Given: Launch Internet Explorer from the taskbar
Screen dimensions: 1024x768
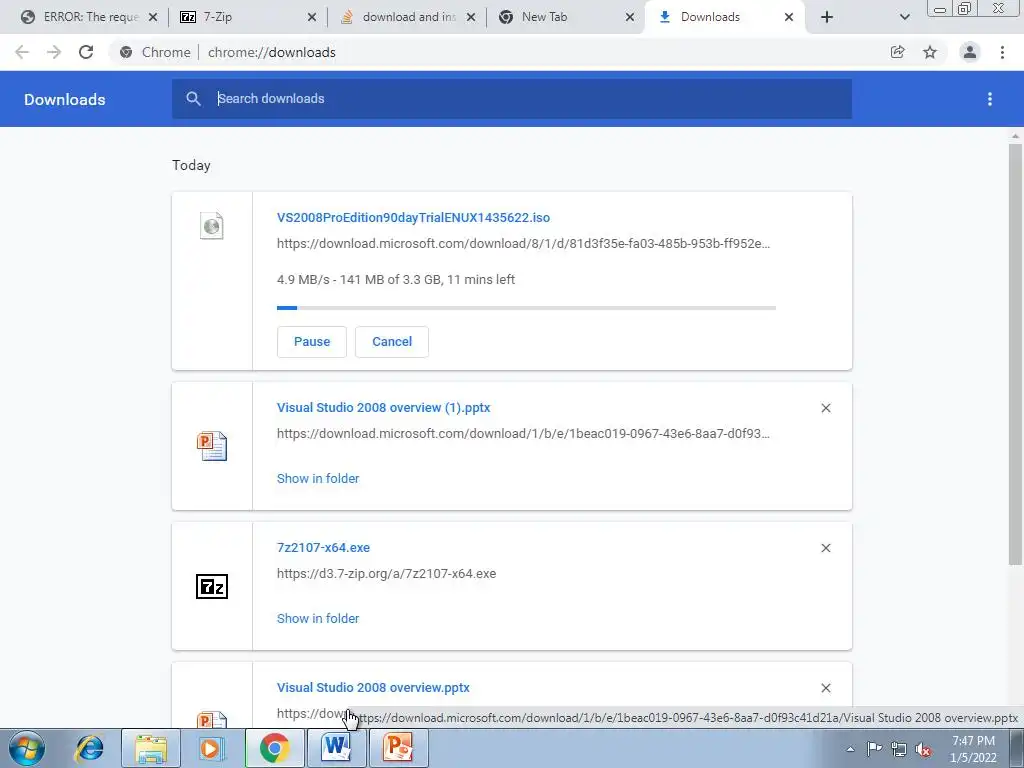Looking at the screenshot, I should (89, 748).
